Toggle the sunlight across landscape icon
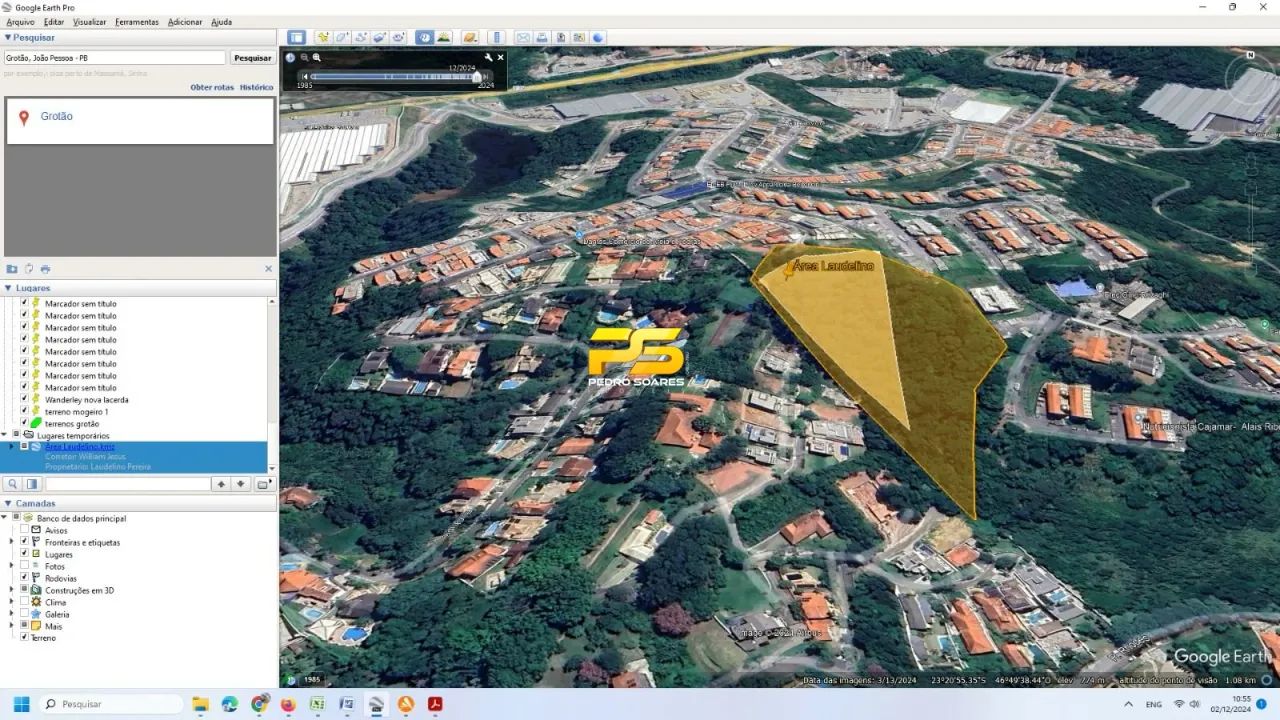Image resolution: width=1280 pixels, height=720 pixels. (x=443, y=37)
